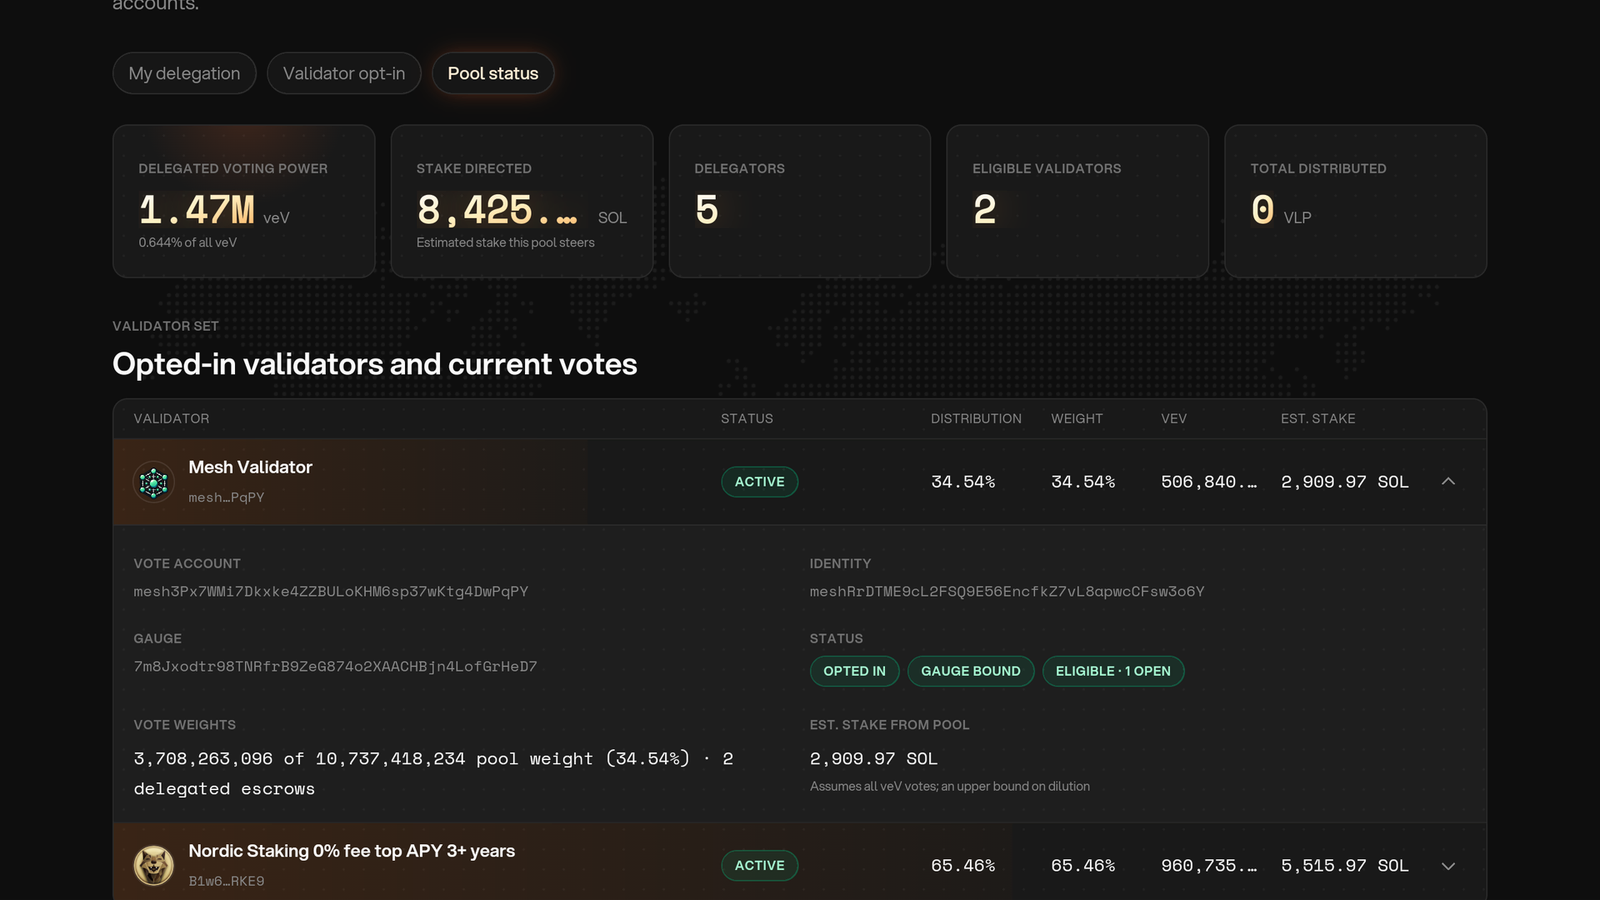Collapse the Mesh Validator row chevron
The height and width of the screenshot is (900, 1600).
(x=1448, y=482)
